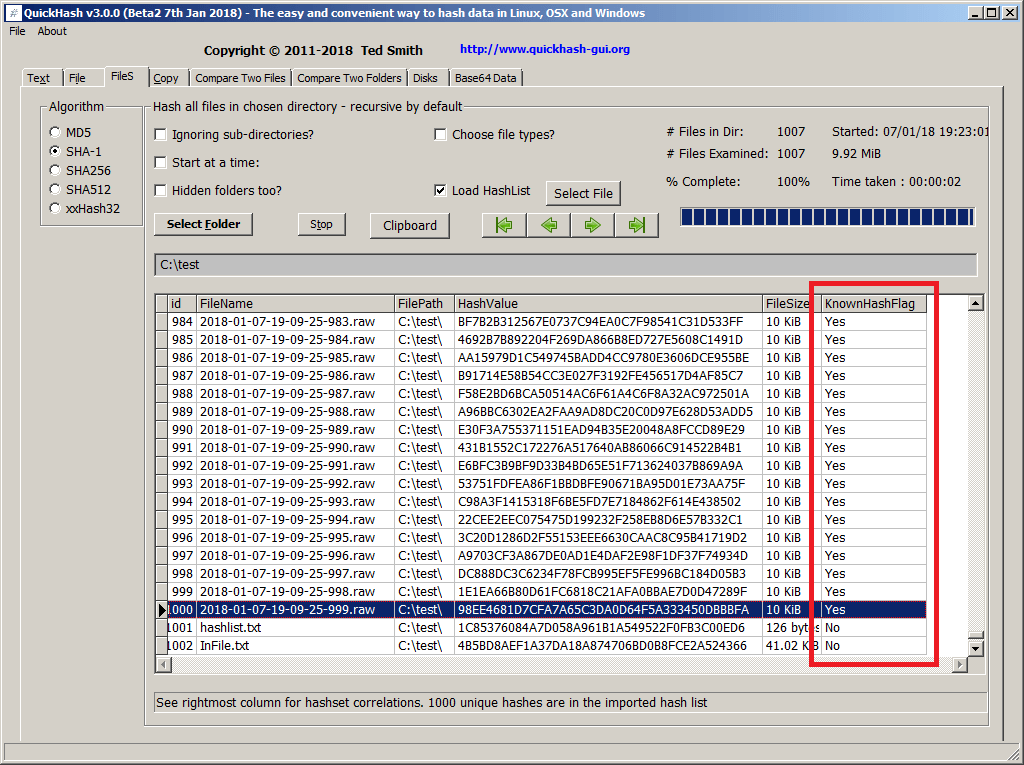The image size is (1024, 765).
Task: Click the hashing progress bar
Action: (x=827, y=217)
